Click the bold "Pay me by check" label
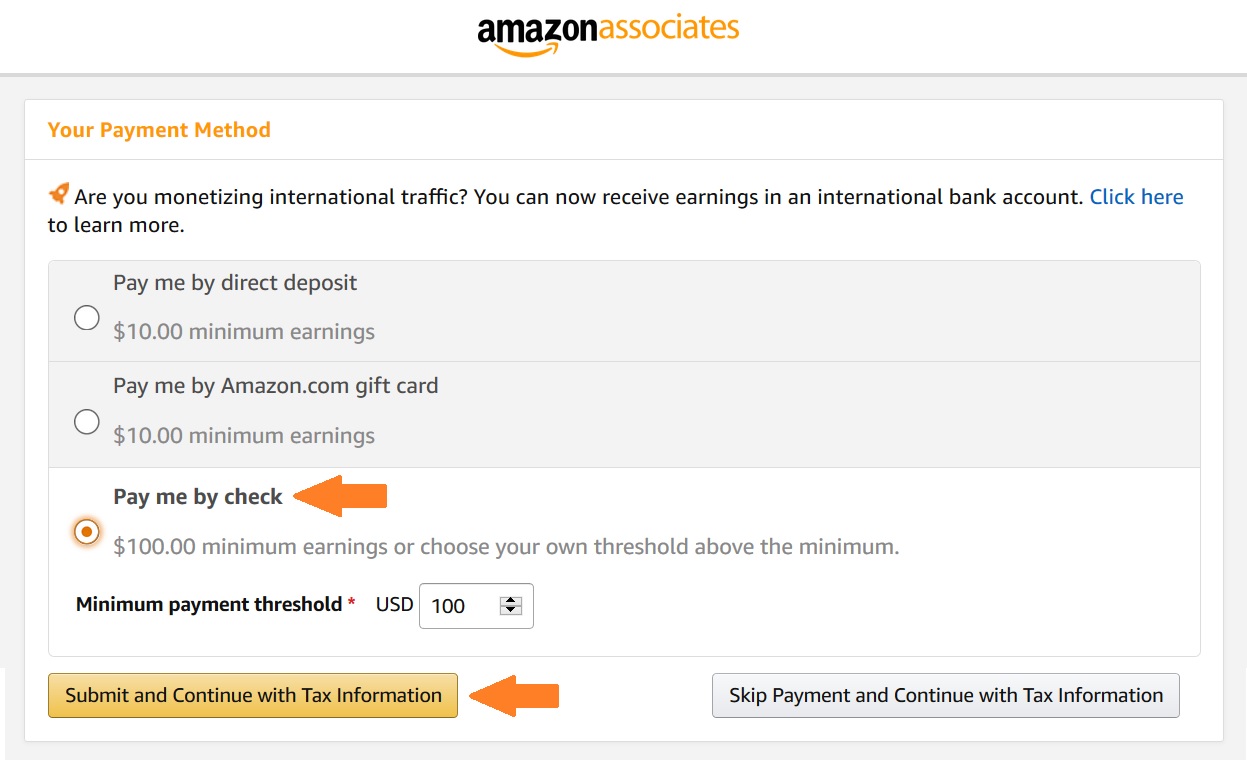Viewport: 1247px width, 760px height. [x=198, y=497]
